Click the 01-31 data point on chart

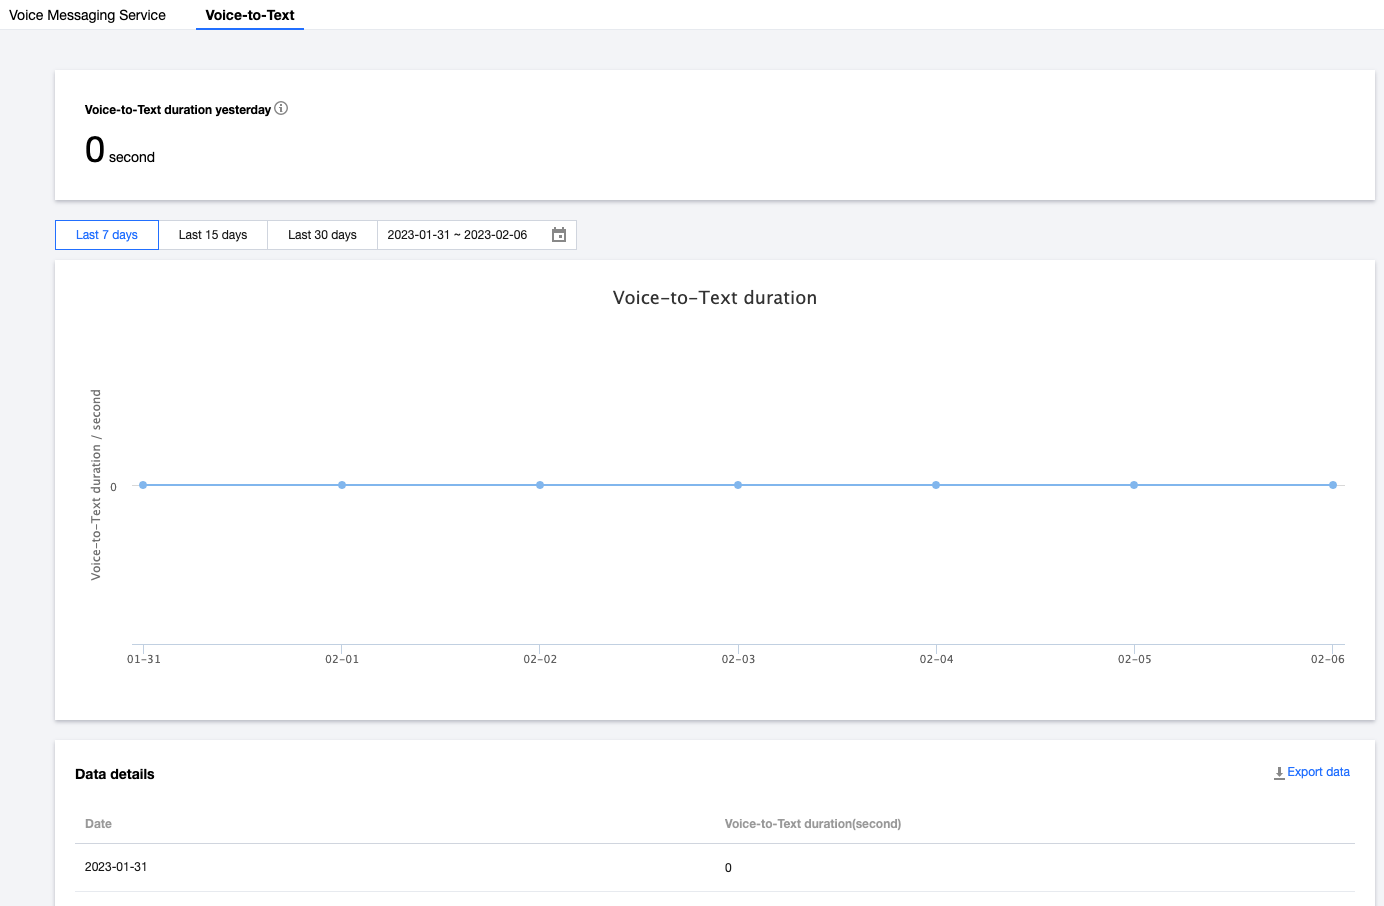click(x=143, y=485)
